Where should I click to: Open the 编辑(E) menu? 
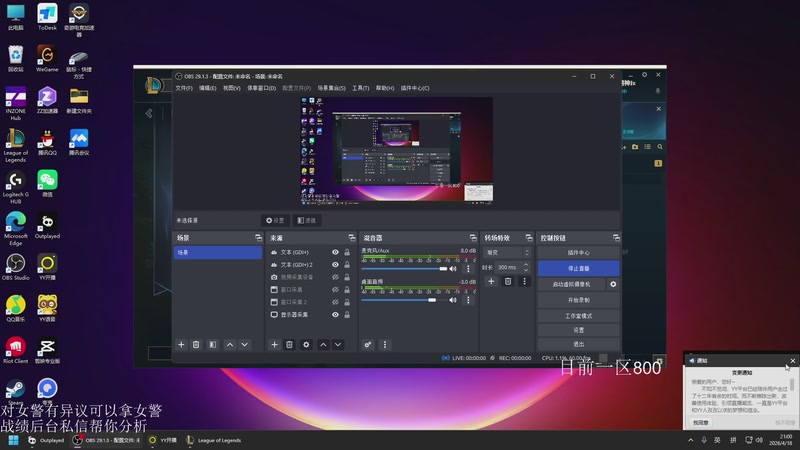click(207, 88)
